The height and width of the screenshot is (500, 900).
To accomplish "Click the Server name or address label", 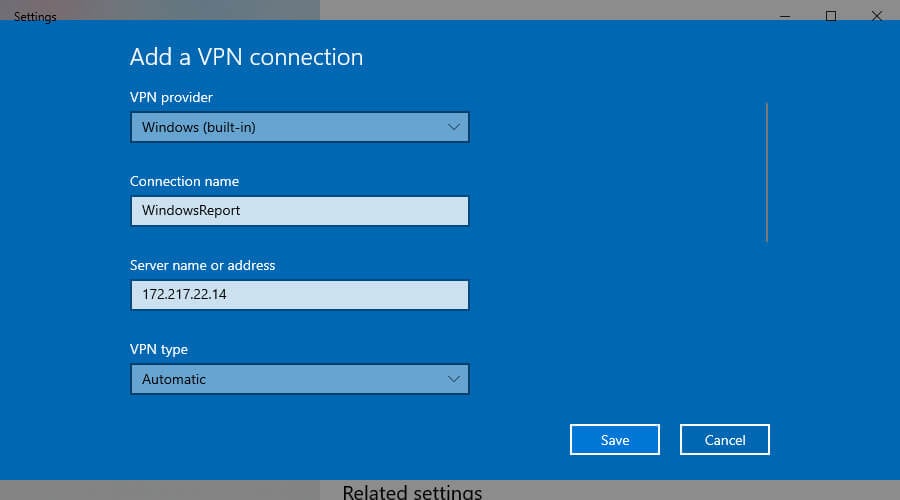I will (x=203, y=265).
